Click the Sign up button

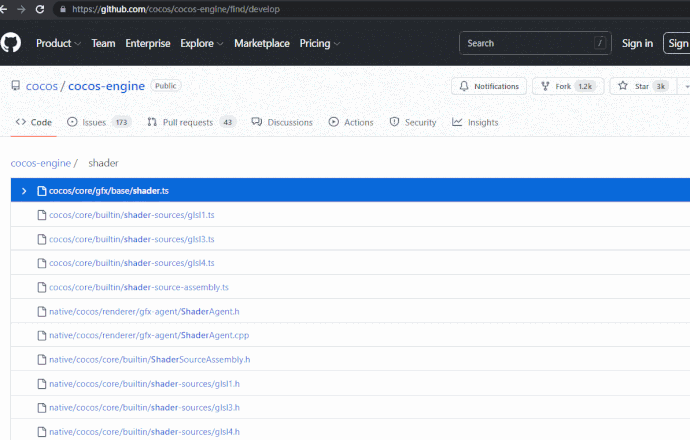[677, 43]
